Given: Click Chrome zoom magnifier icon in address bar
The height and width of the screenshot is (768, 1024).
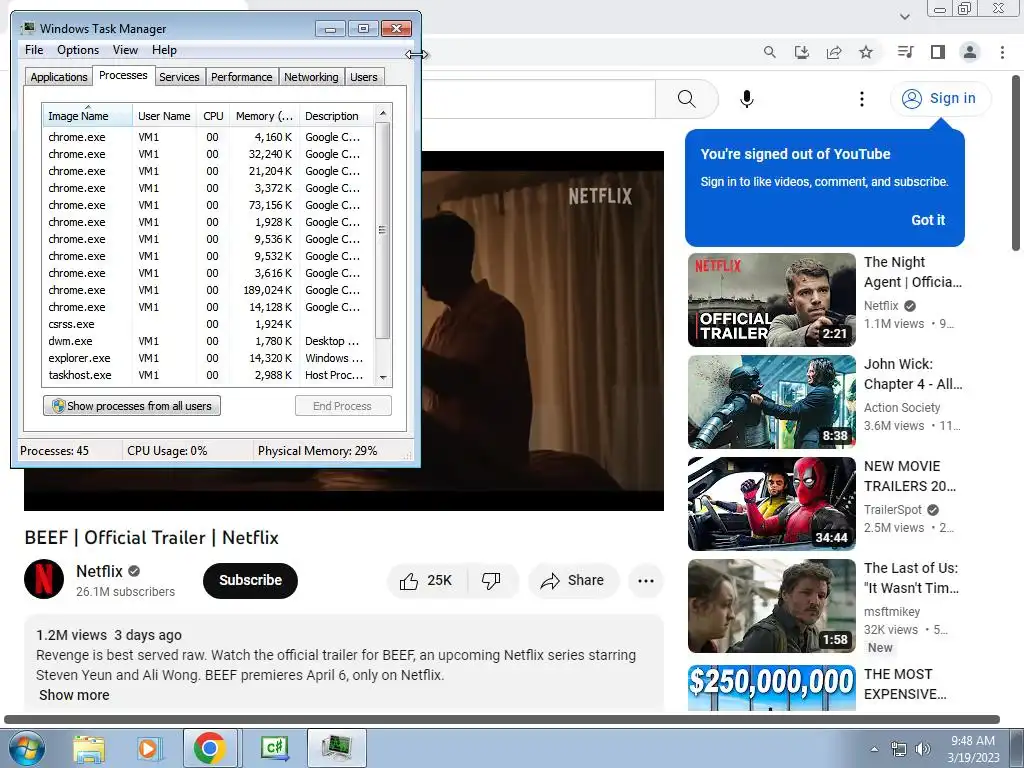Looking at the screenshot, I should click(x=769, y=52).
